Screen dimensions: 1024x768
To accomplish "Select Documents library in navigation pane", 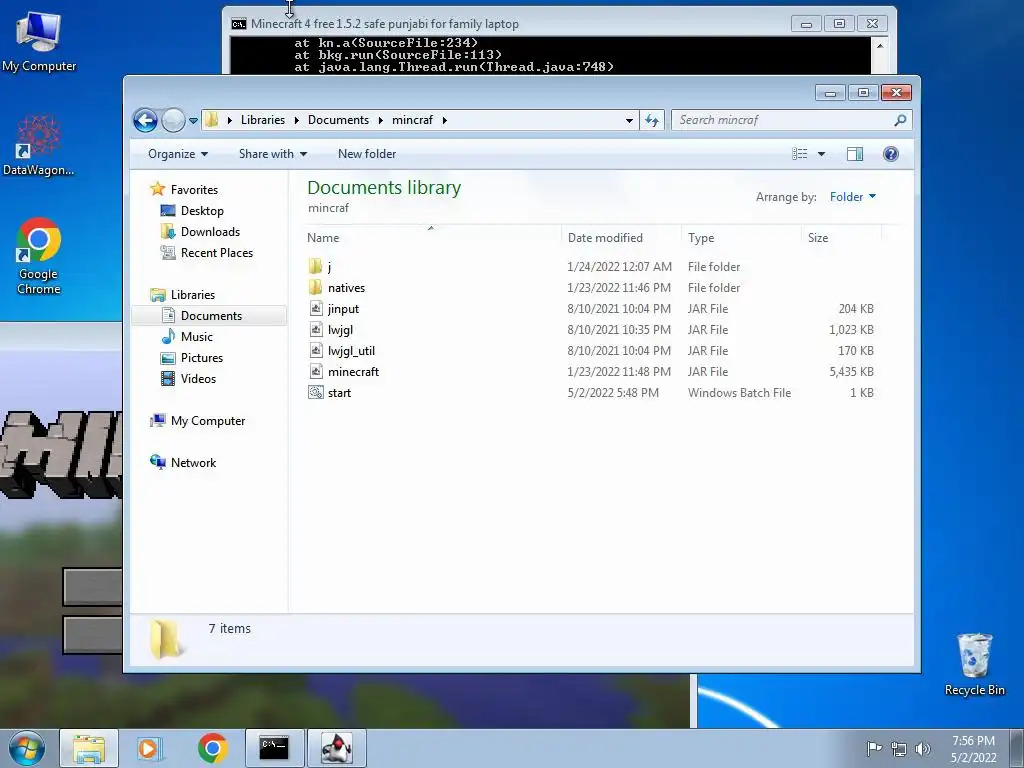I will pos(211,315).
